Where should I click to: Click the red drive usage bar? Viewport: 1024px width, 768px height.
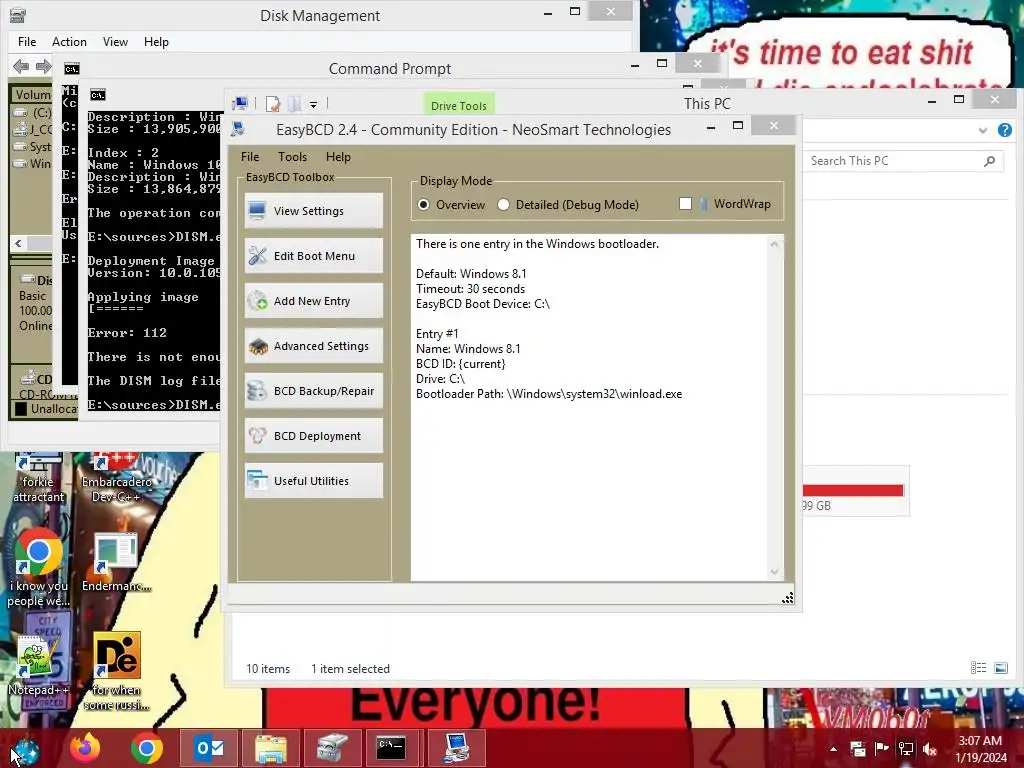pyautogui.click(x=852, y=490)
